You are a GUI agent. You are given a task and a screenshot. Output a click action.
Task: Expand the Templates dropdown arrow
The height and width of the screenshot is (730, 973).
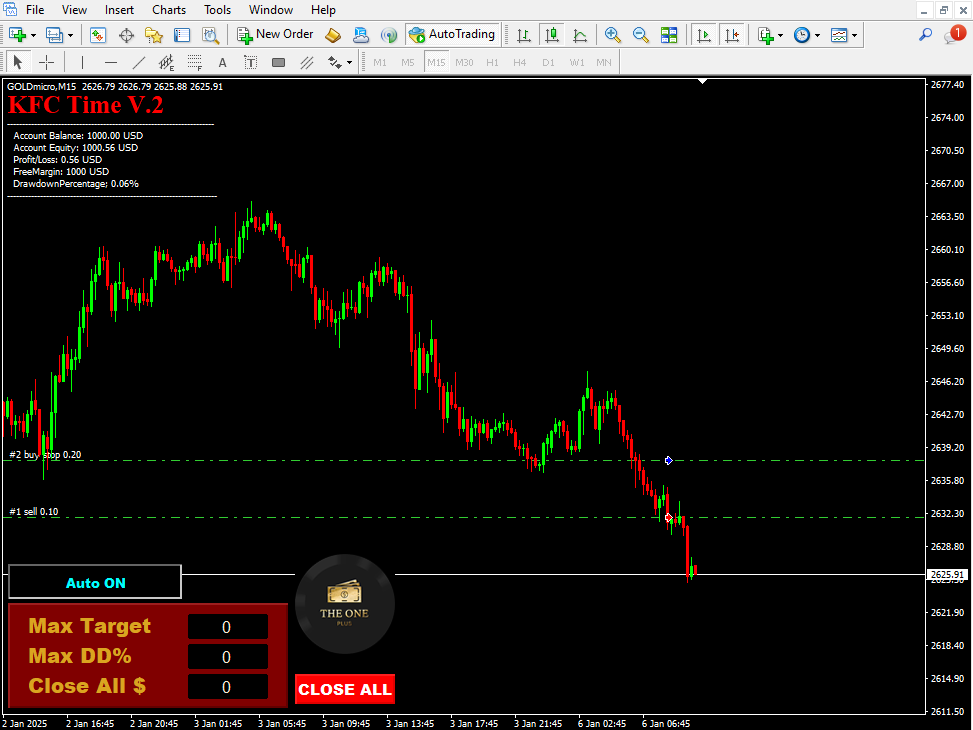click(x=854, y=35)
